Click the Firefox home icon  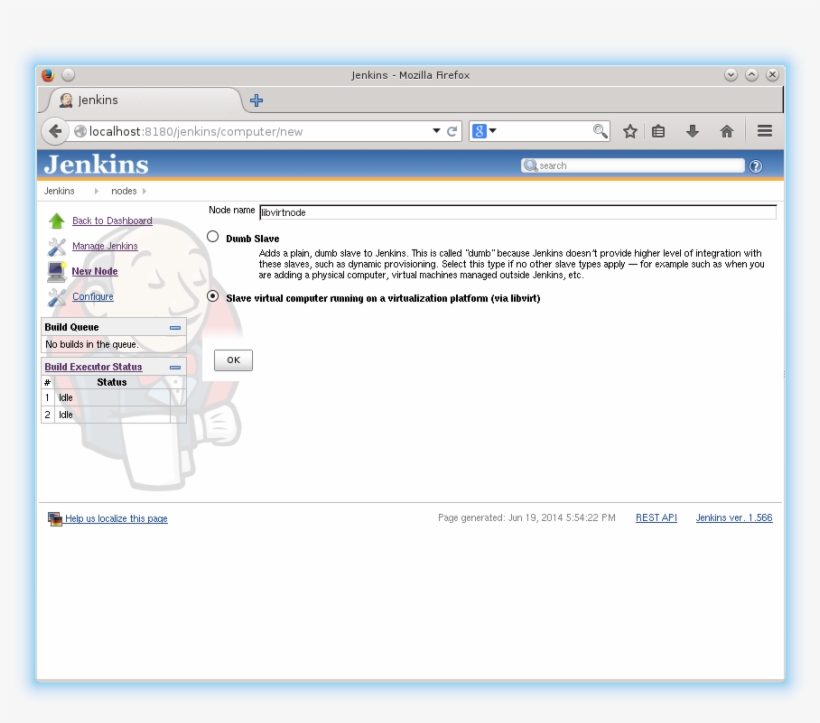[x=727, y=131]
